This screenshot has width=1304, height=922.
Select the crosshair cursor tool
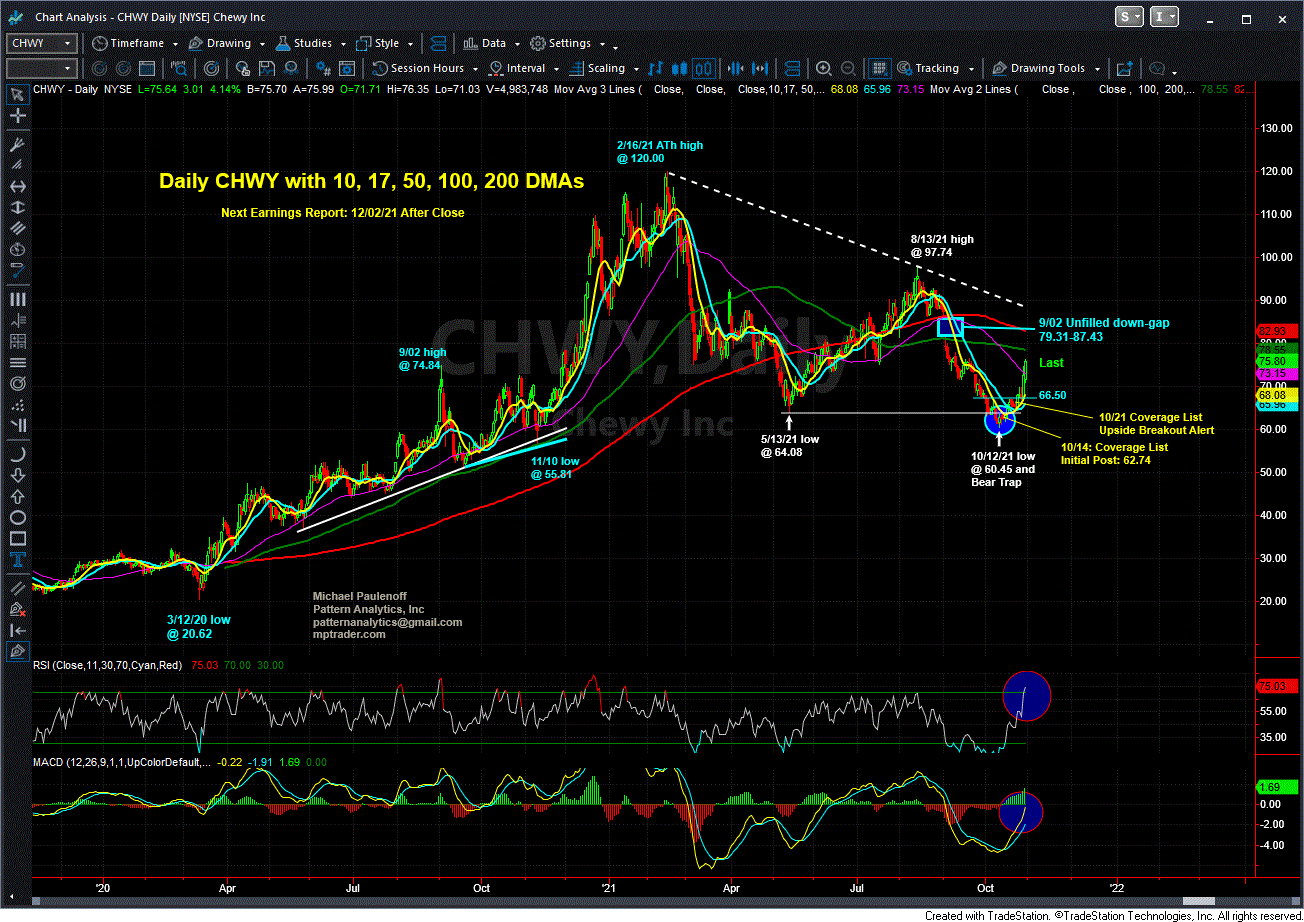click(x=17, y=118)
